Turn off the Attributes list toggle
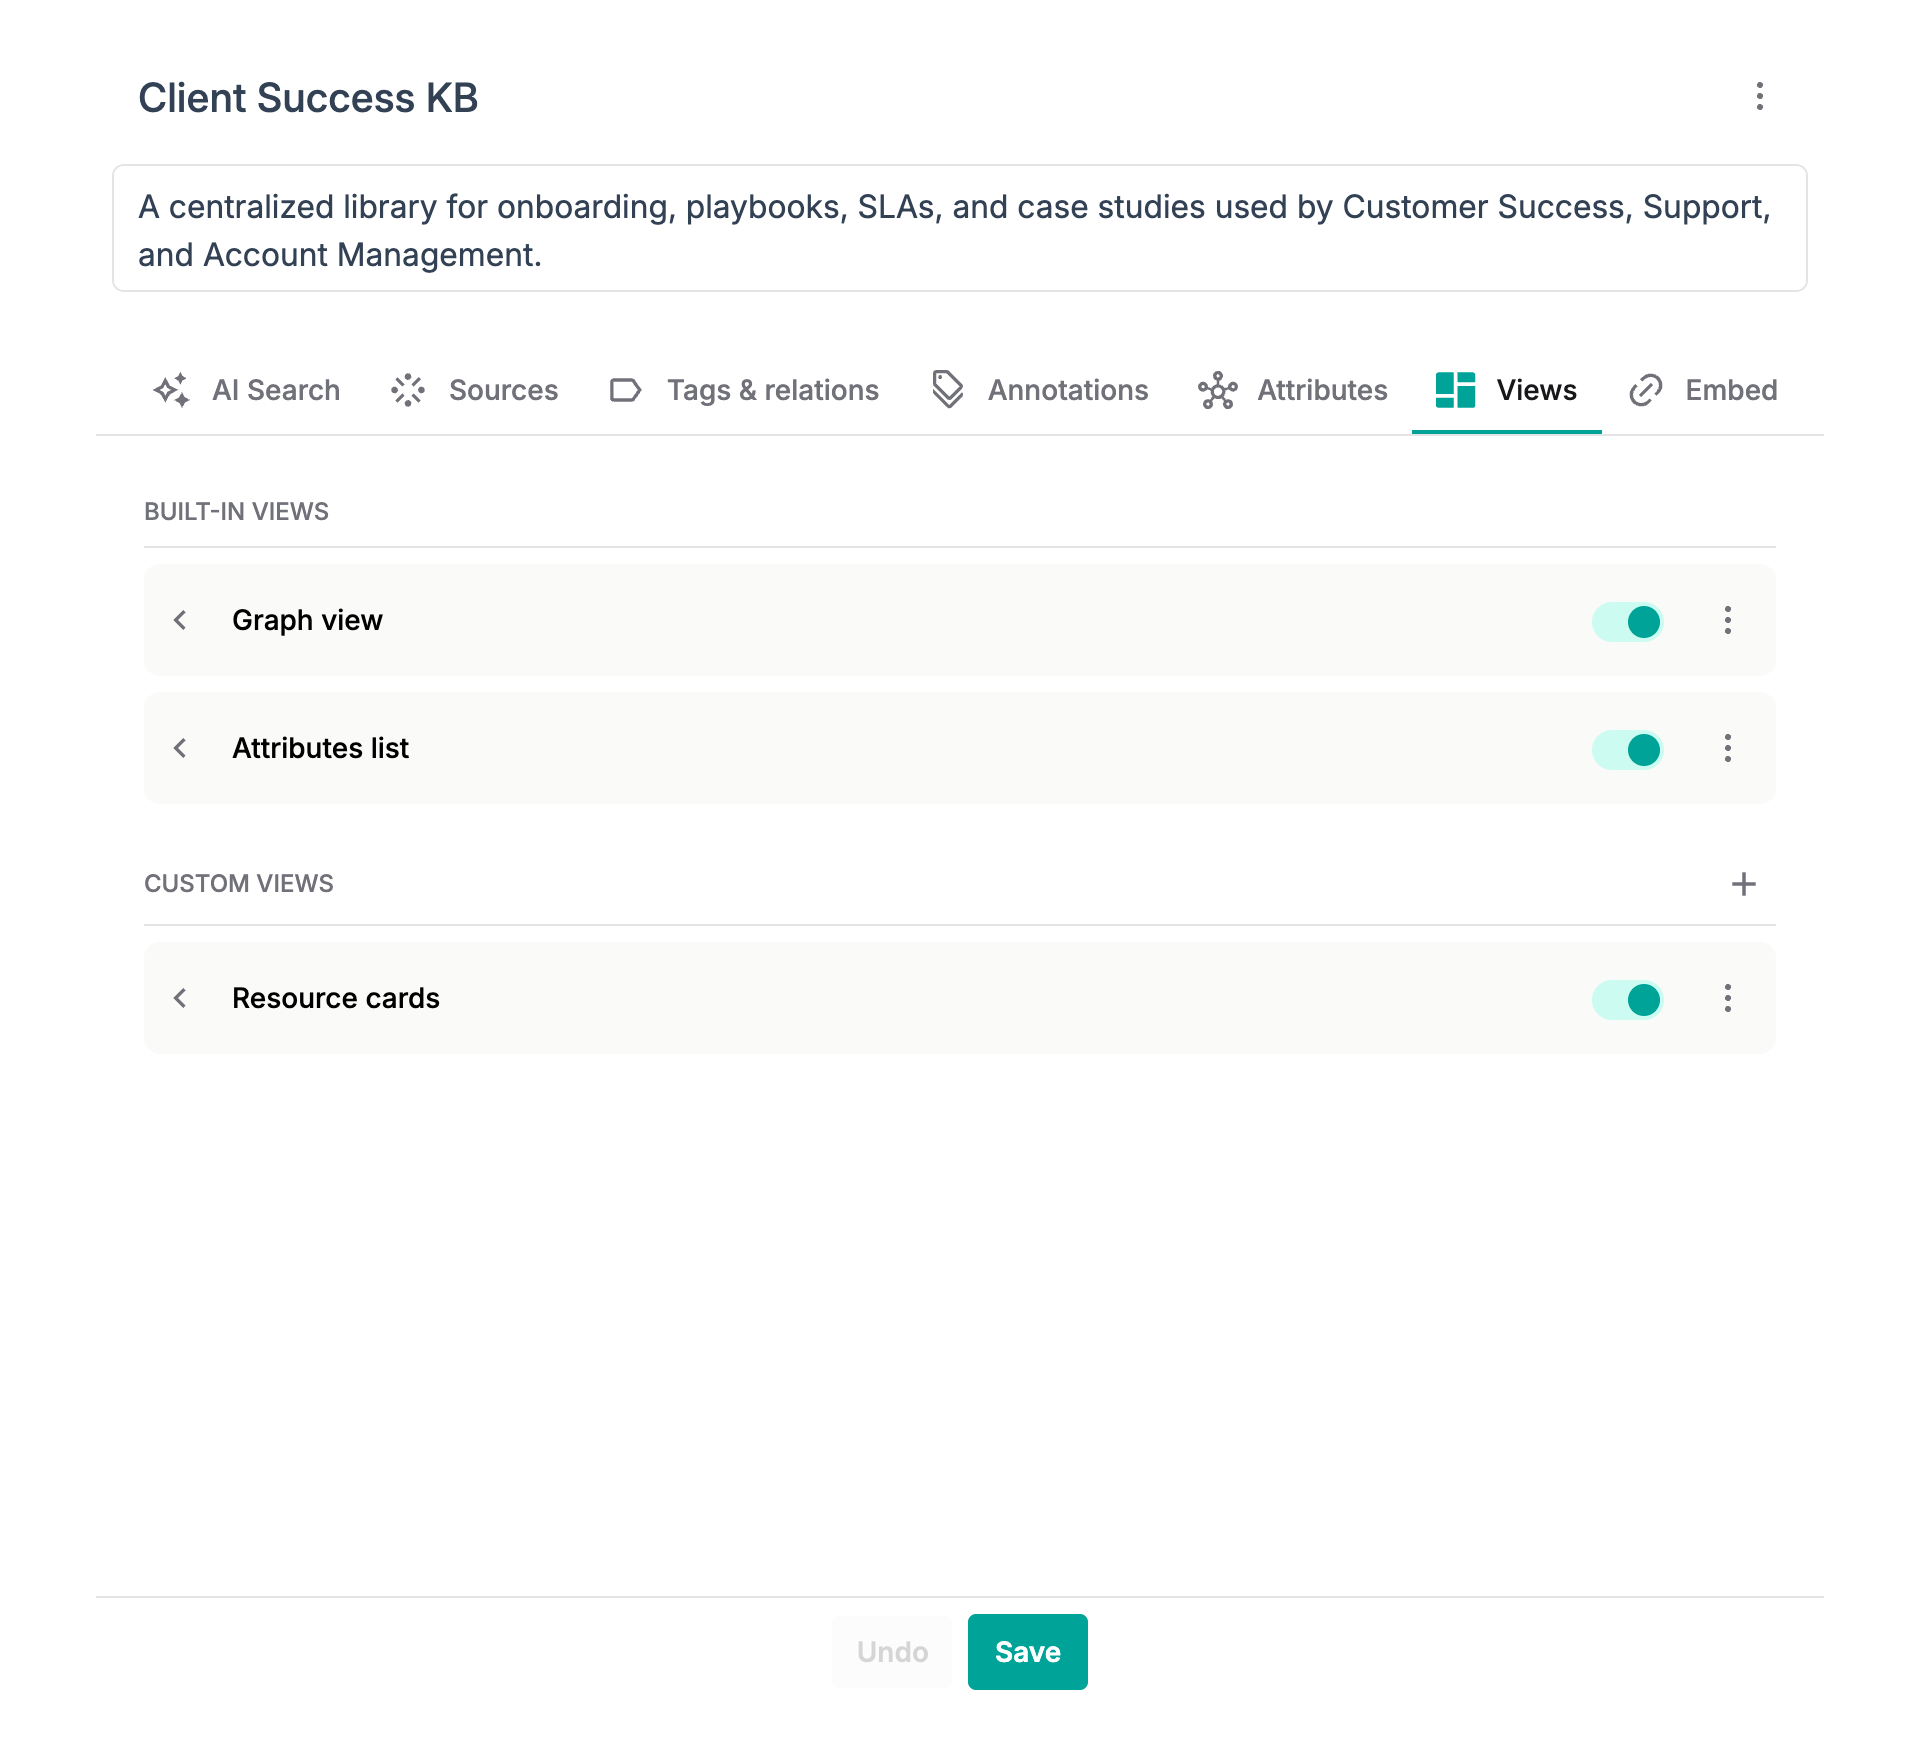The image size is (1920, 1754). pos(1627,749)
